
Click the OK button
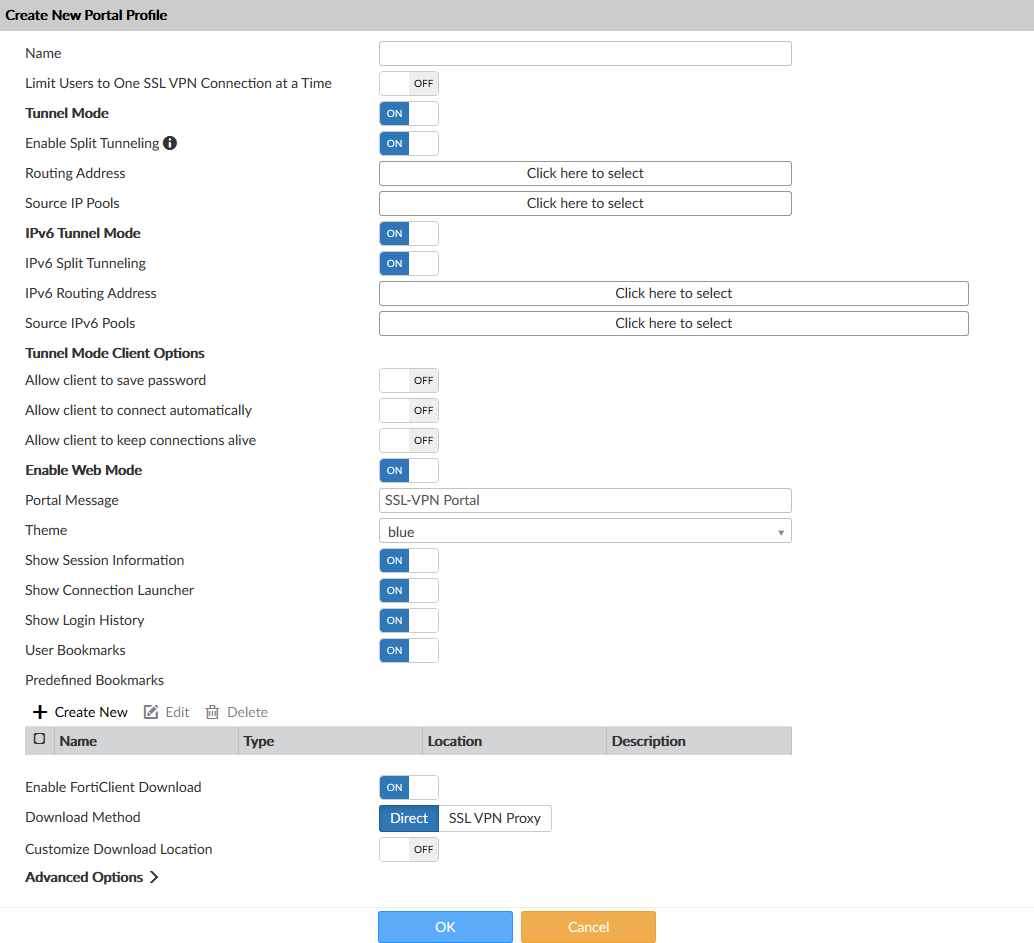point(445,926)
